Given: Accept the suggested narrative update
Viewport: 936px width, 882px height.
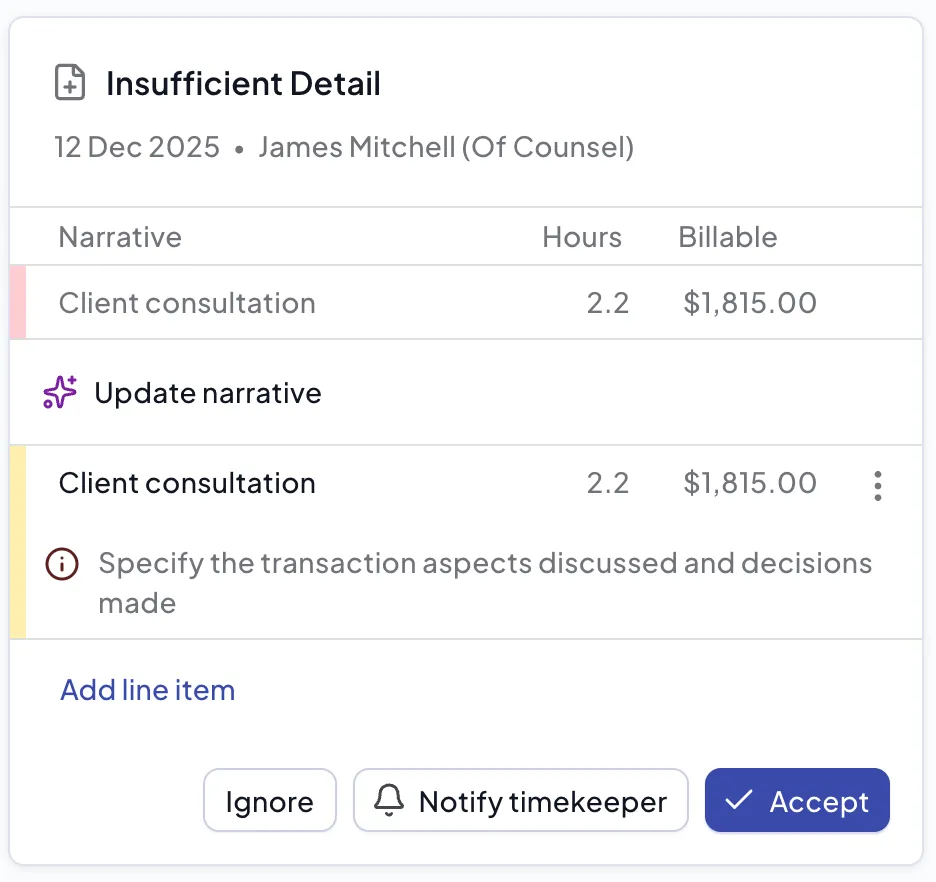Looking at the screenshot, I should click(x=797, y=801).
